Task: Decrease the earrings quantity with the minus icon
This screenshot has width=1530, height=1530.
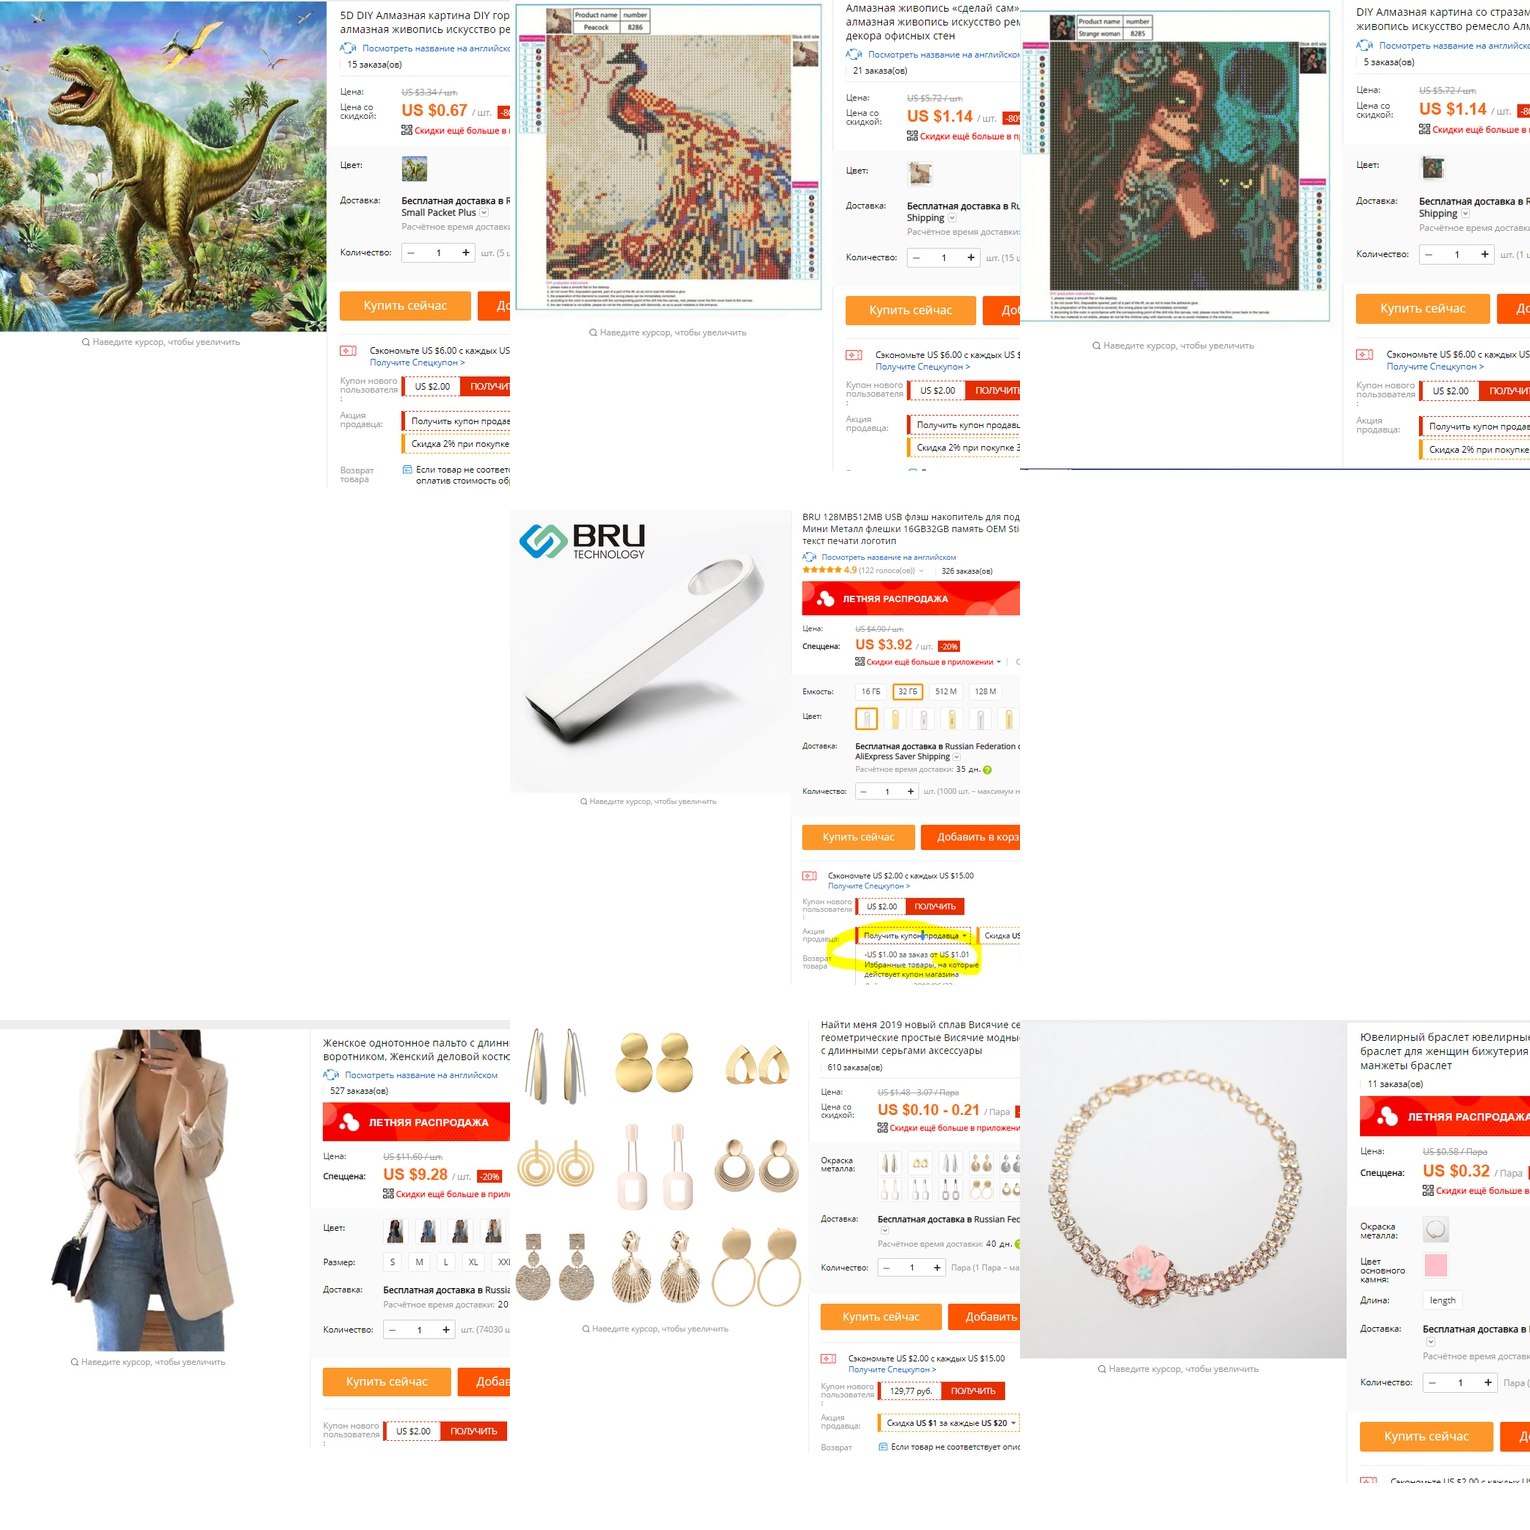Action: (x=886, y=1268)
